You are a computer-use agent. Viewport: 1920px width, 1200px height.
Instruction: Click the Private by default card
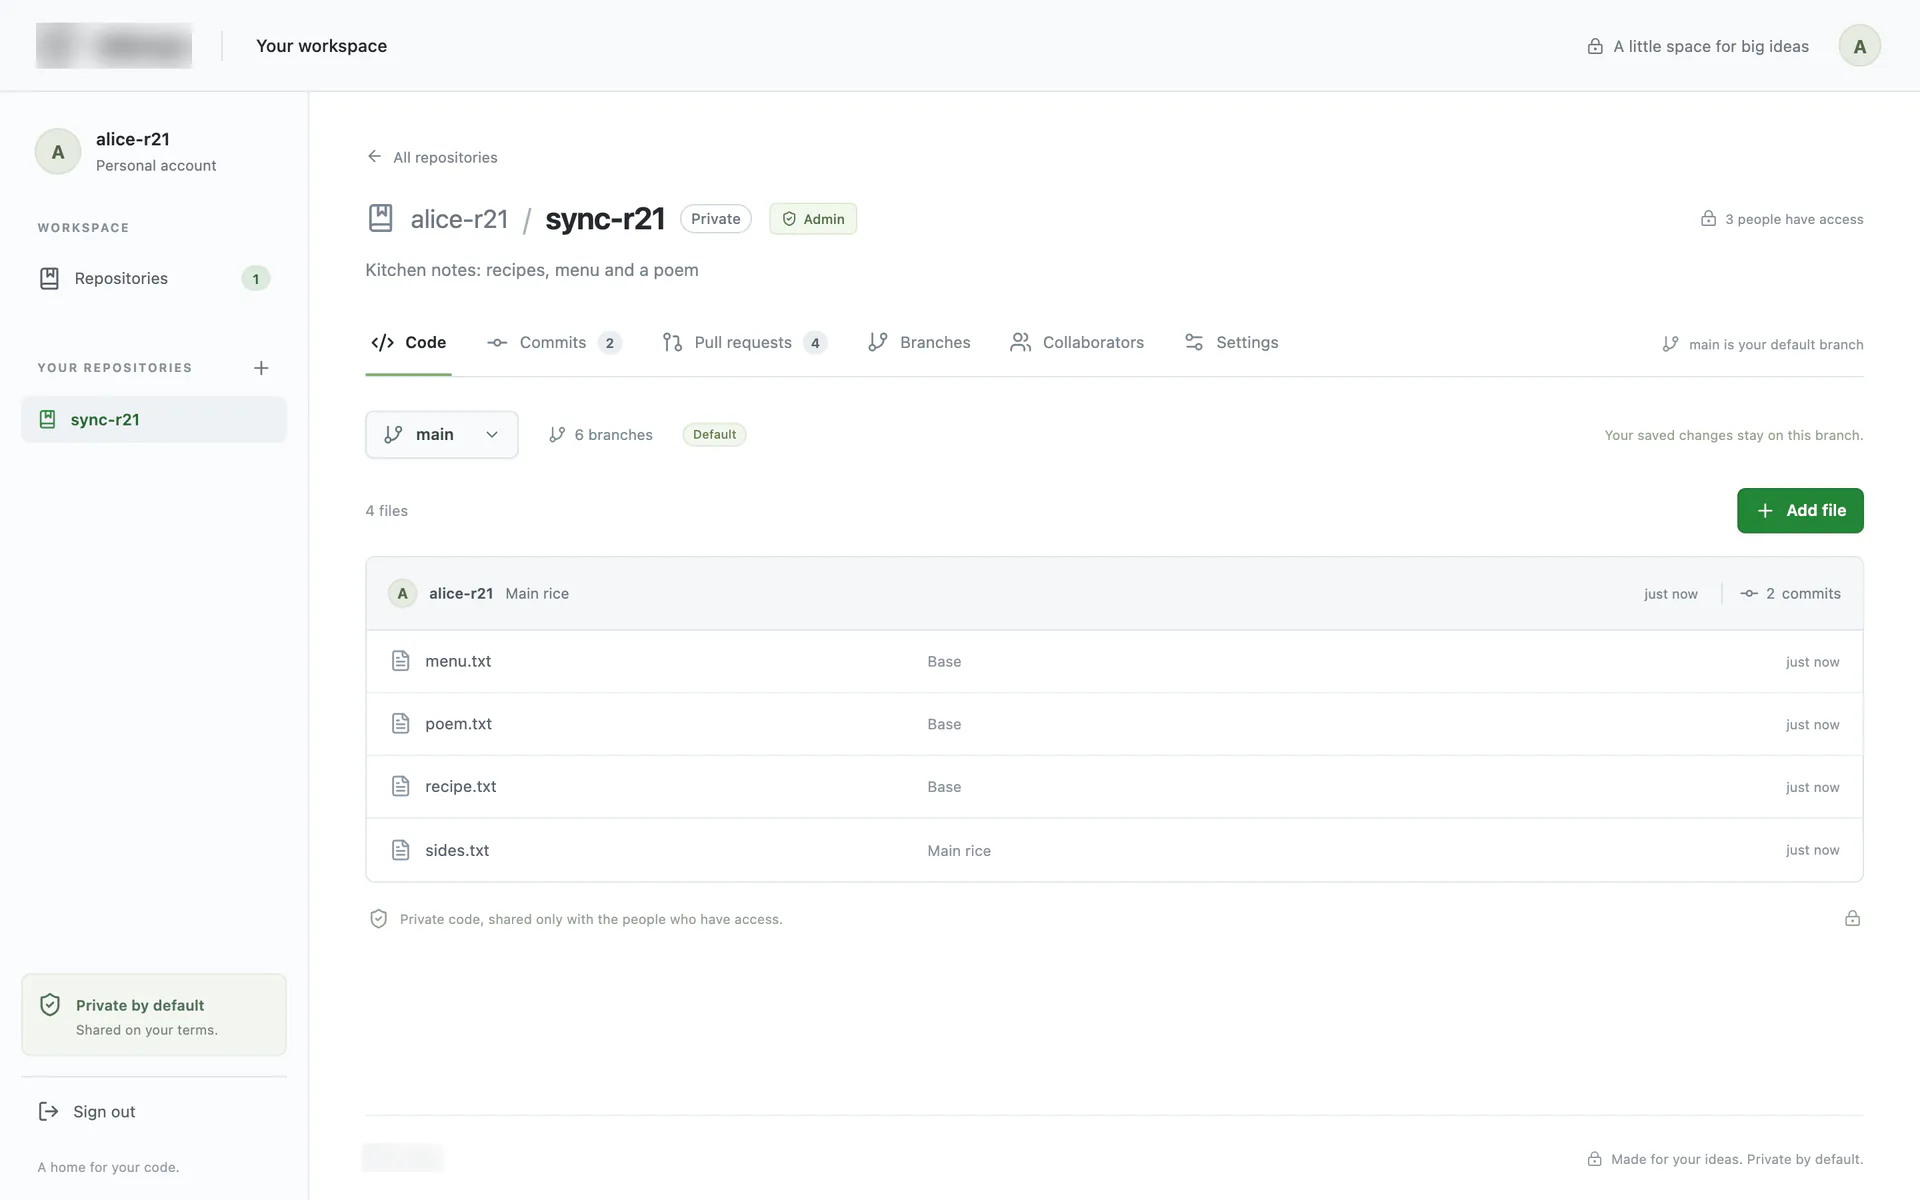pyautogui.click(x=154, y=1015)
